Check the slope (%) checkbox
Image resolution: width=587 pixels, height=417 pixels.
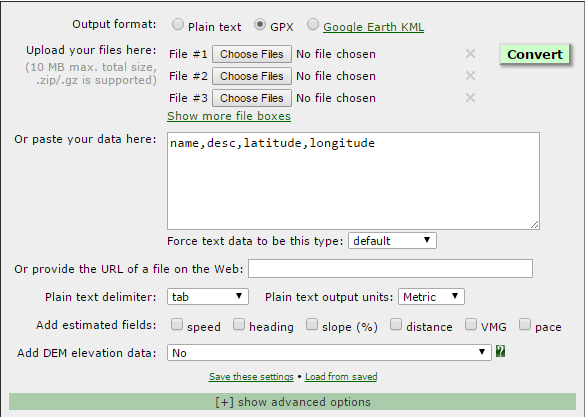pyautogui.click(x=311, y=324)
